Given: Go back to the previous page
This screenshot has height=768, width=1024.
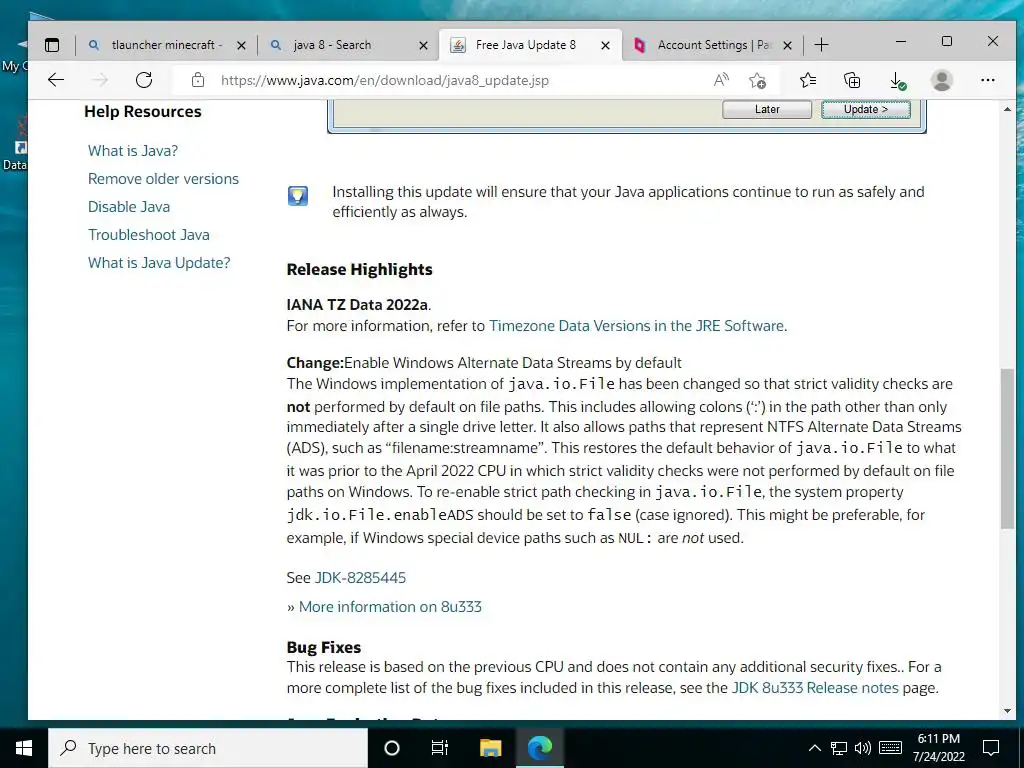Looking at the screenshot, I should [56, 80].
